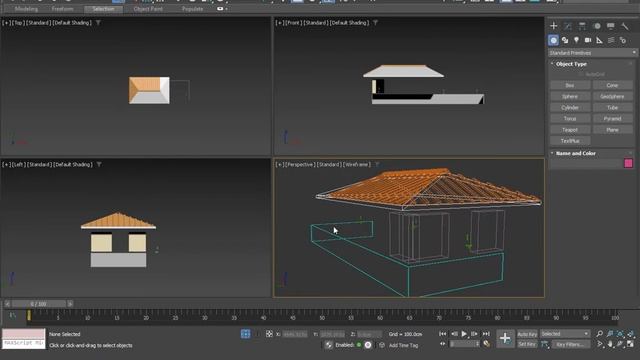
Task: Open the Utilities tab (wrench icon)
Action: click(625, 26)
